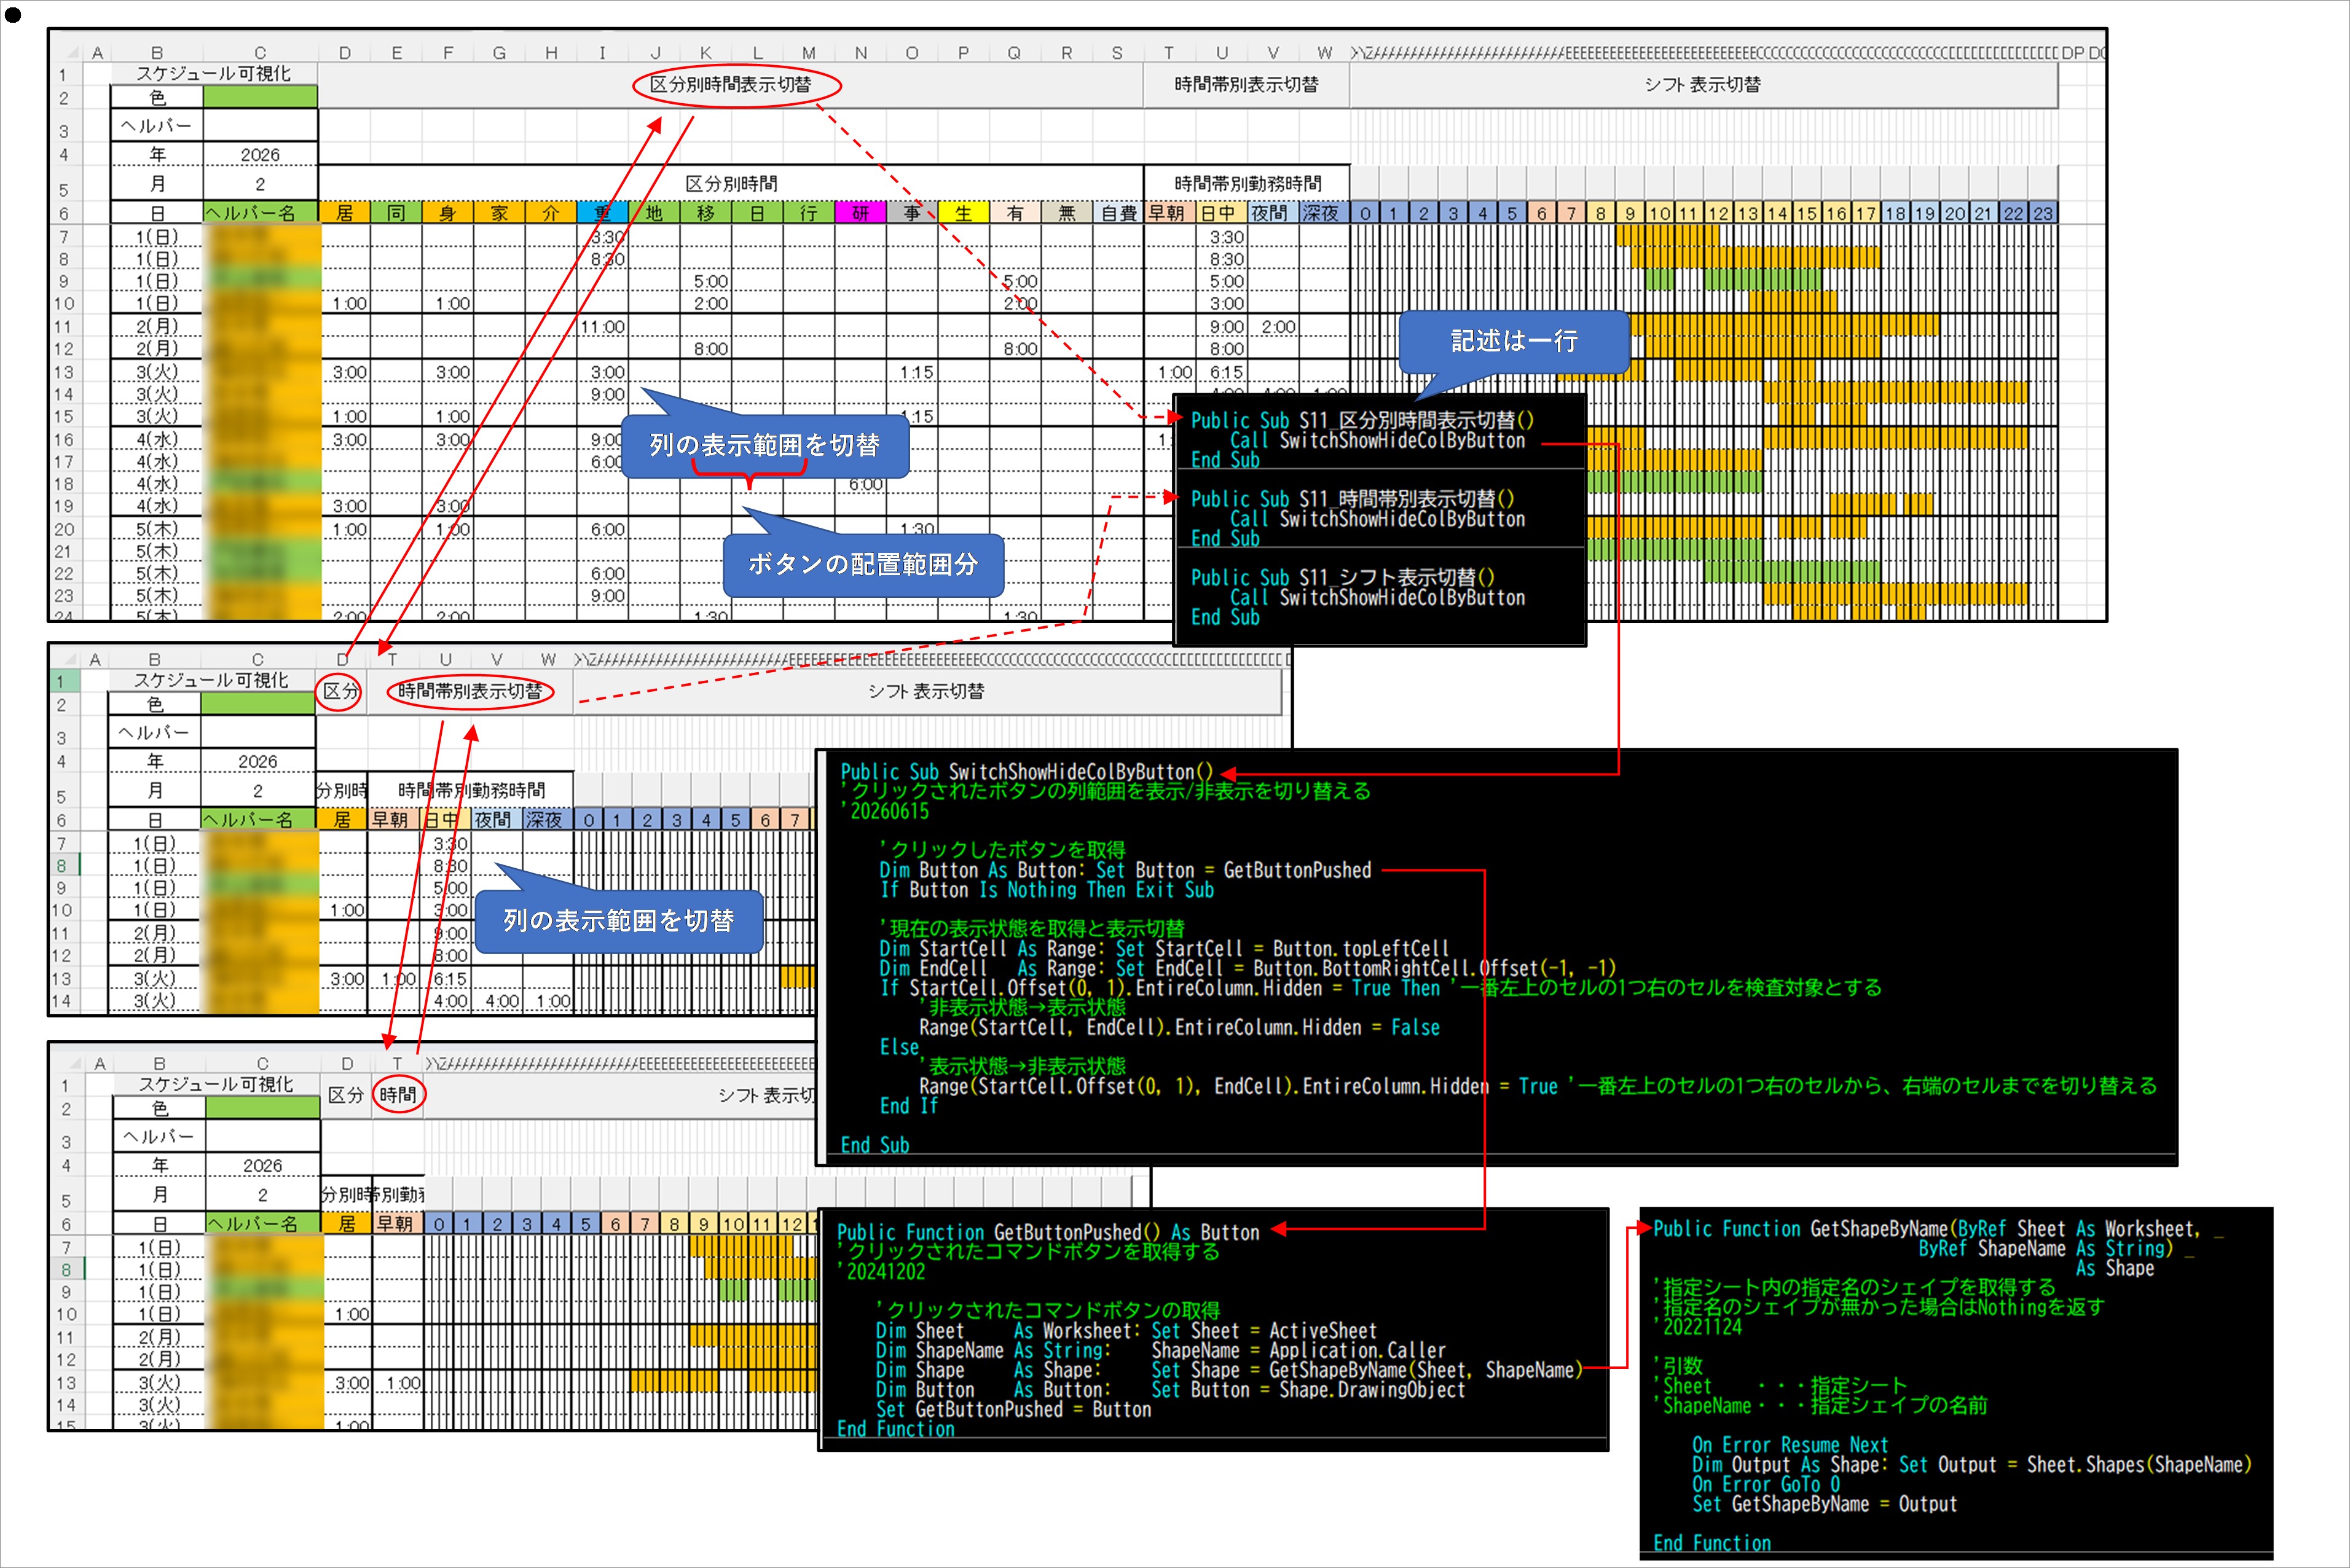The image size is (2350, 1568).
Task: Select the ヘルパー名 header in top sheet
Action: [260, 213]
